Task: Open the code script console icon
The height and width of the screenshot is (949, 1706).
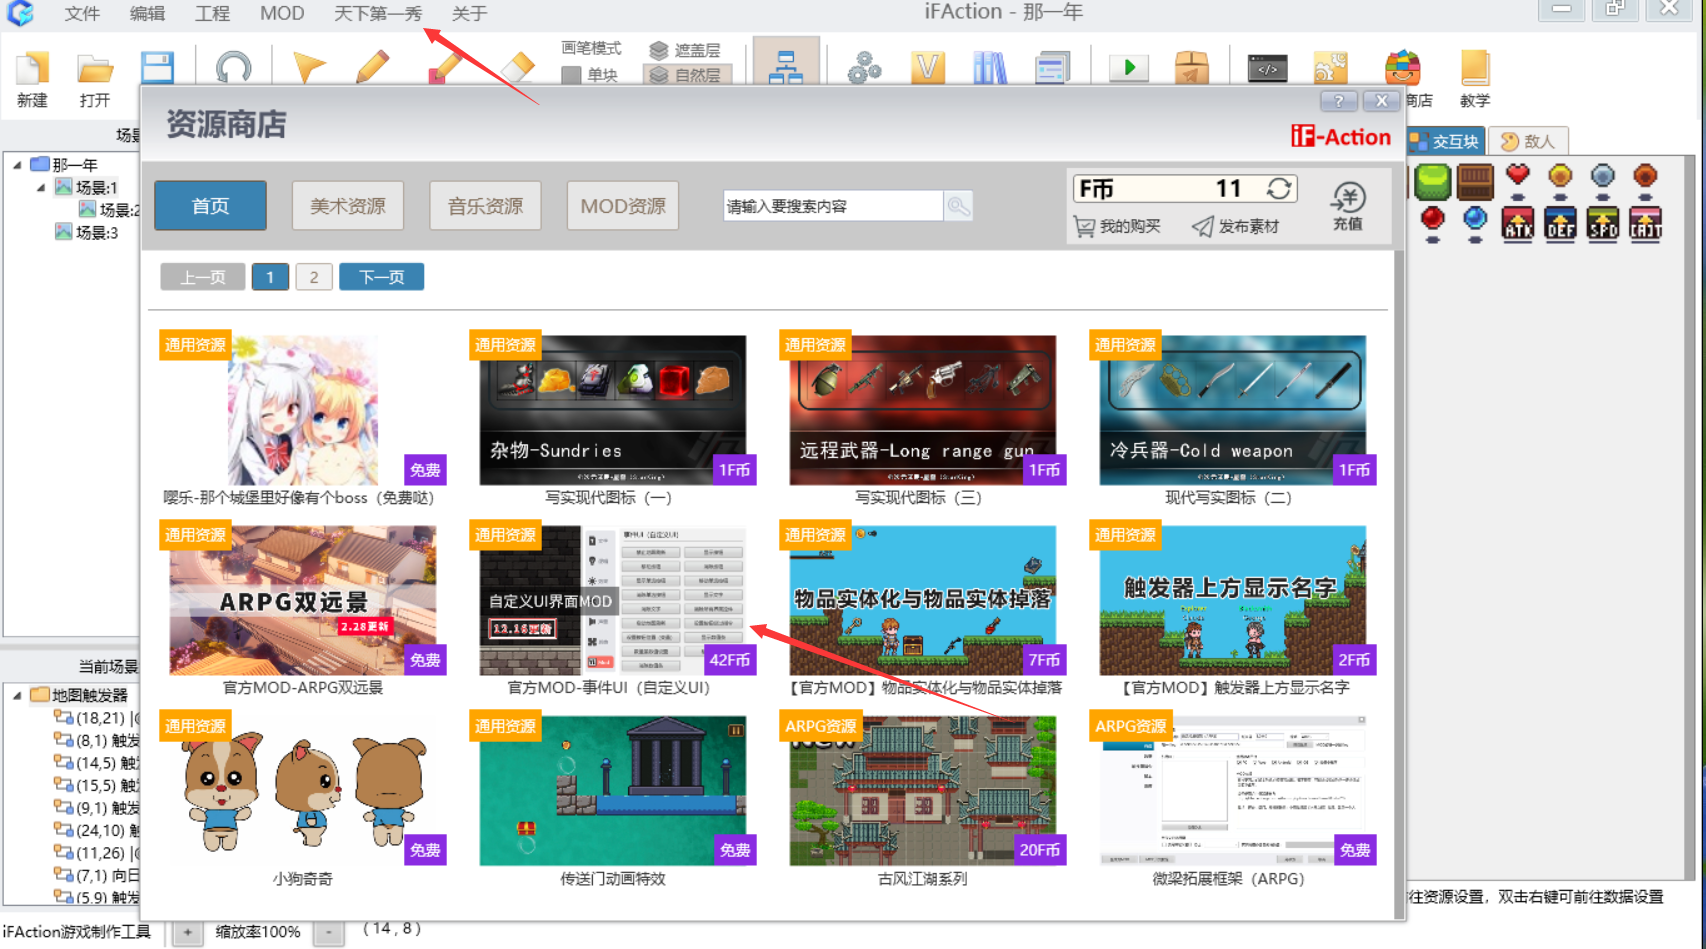Action: (1267, 68)
